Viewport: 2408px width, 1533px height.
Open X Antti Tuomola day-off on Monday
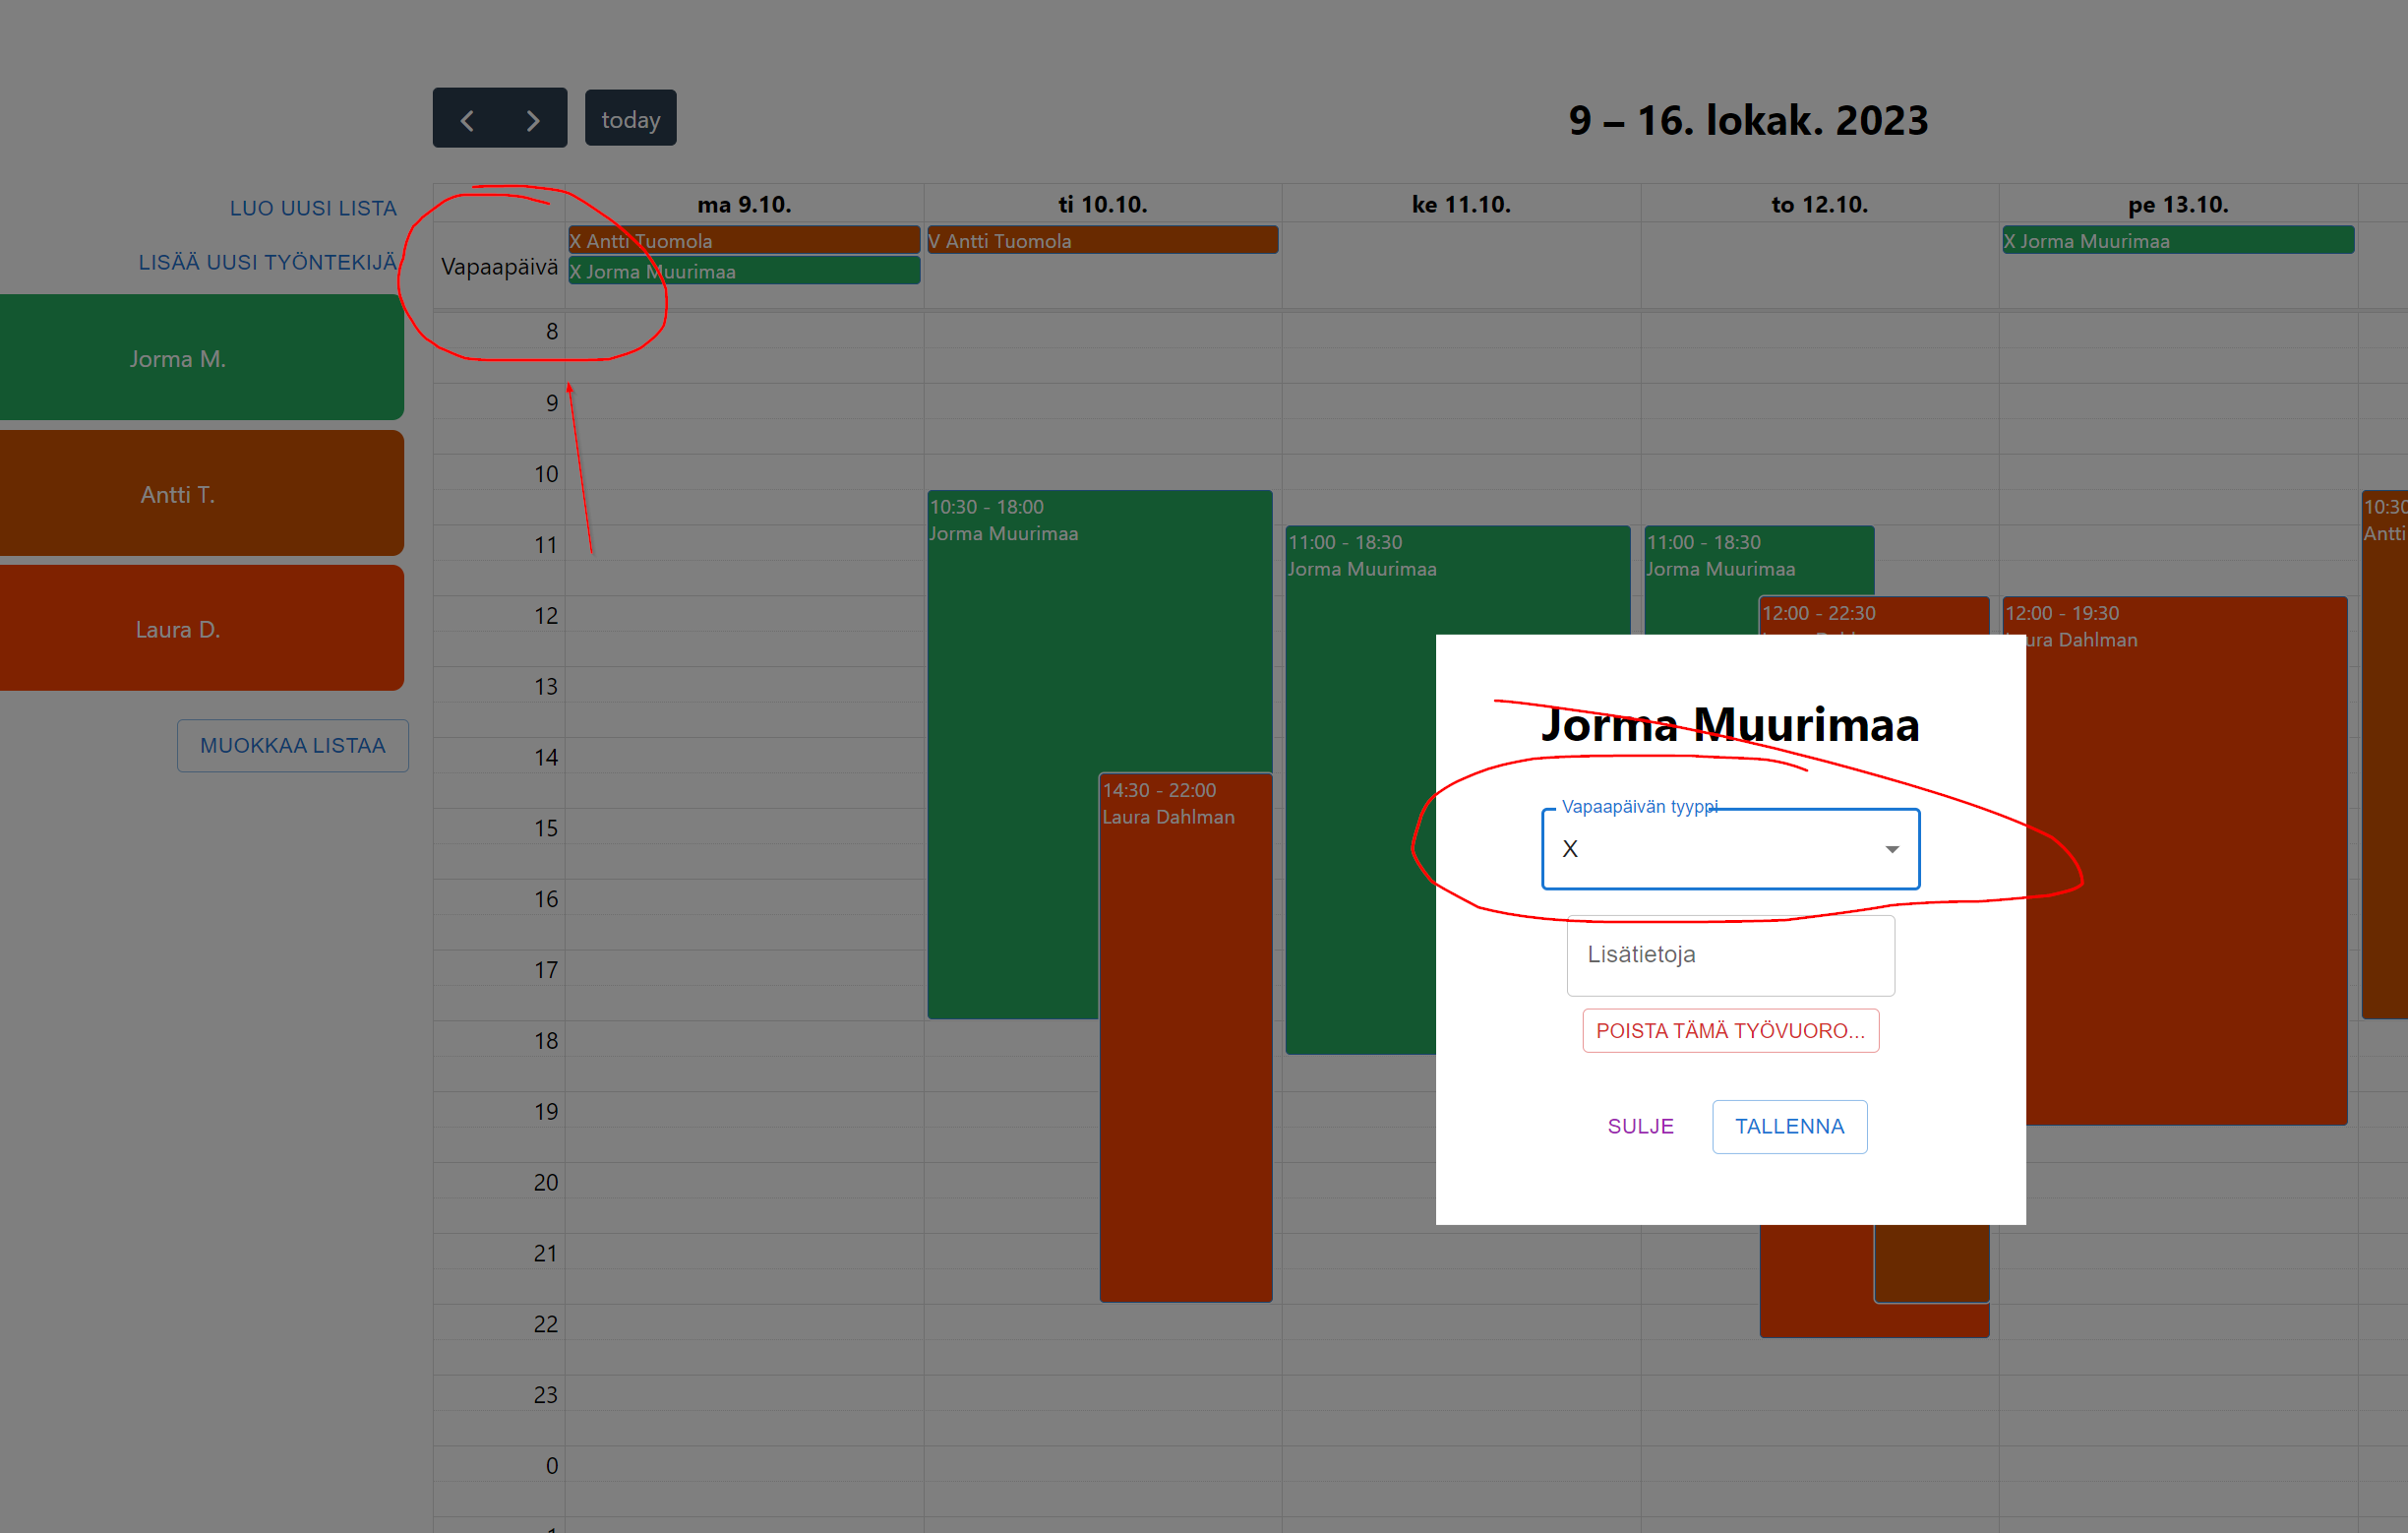click(744, 240)
